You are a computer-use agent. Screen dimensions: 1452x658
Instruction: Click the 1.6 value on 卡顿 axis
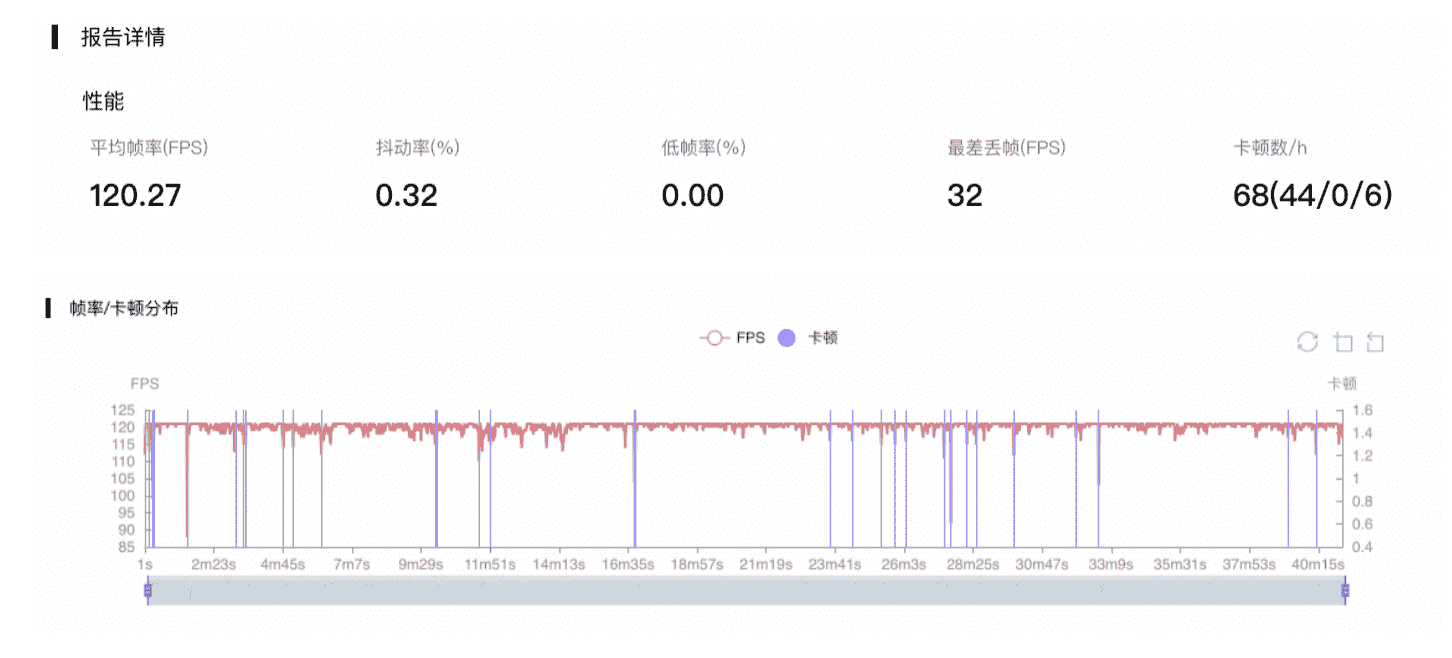[x=1364, y=410]
